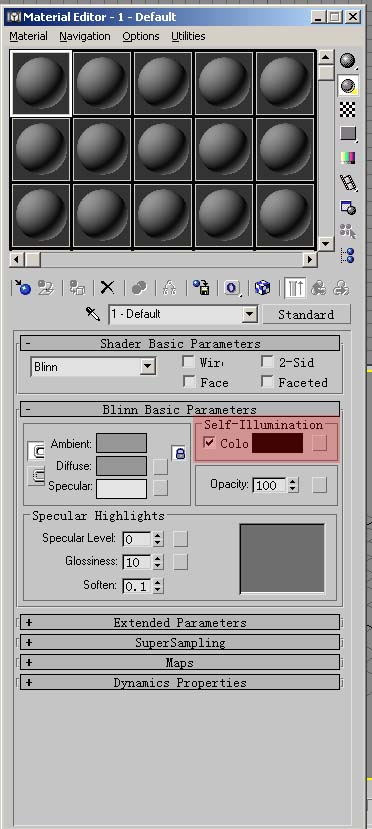Toggle the checkered Background icon

click(348, 110)
